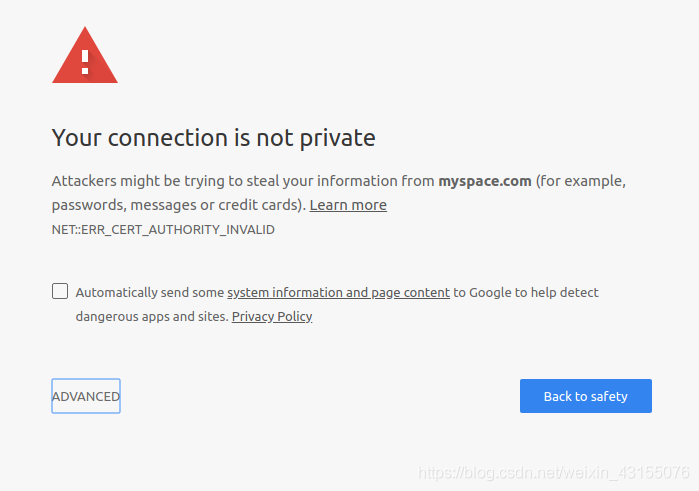Follow the system information and page content link

coord(338,292)
